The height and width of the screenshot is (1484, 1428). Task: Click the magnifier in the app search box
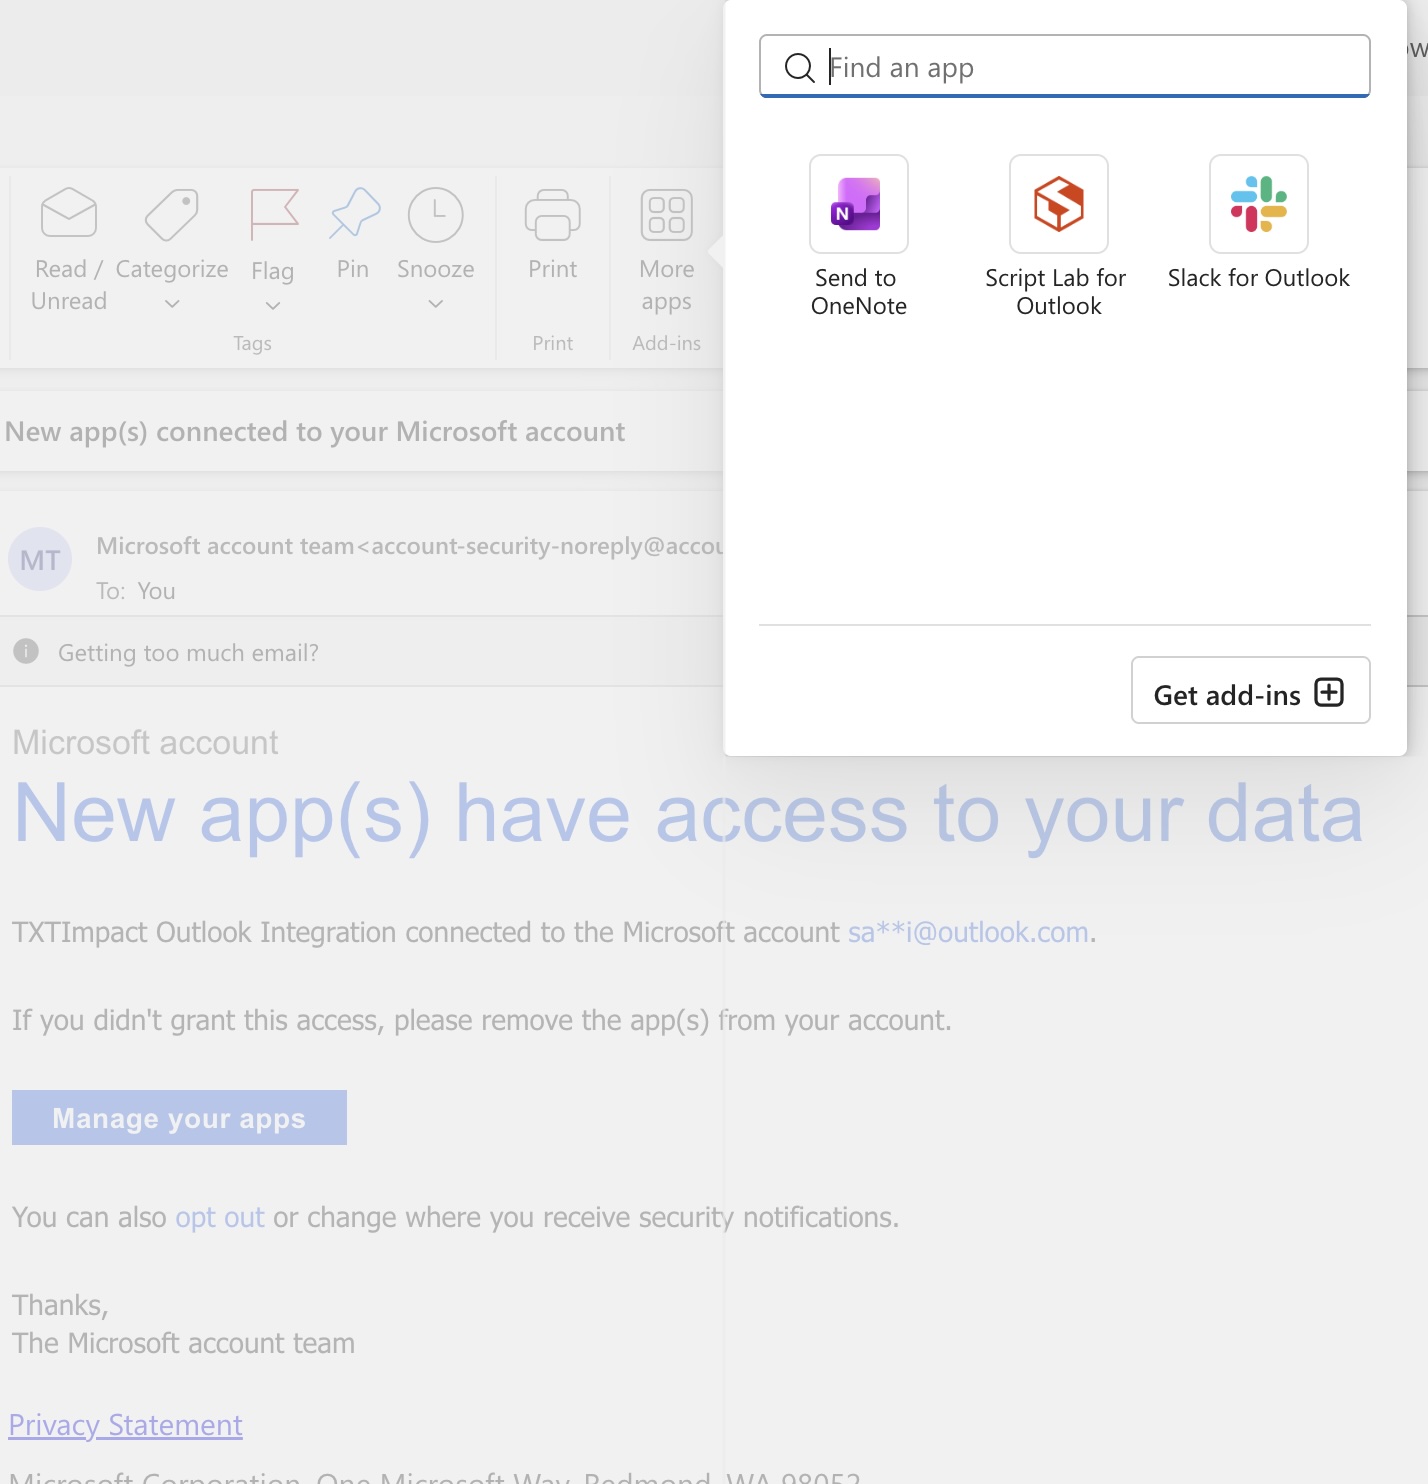(798, 67)
